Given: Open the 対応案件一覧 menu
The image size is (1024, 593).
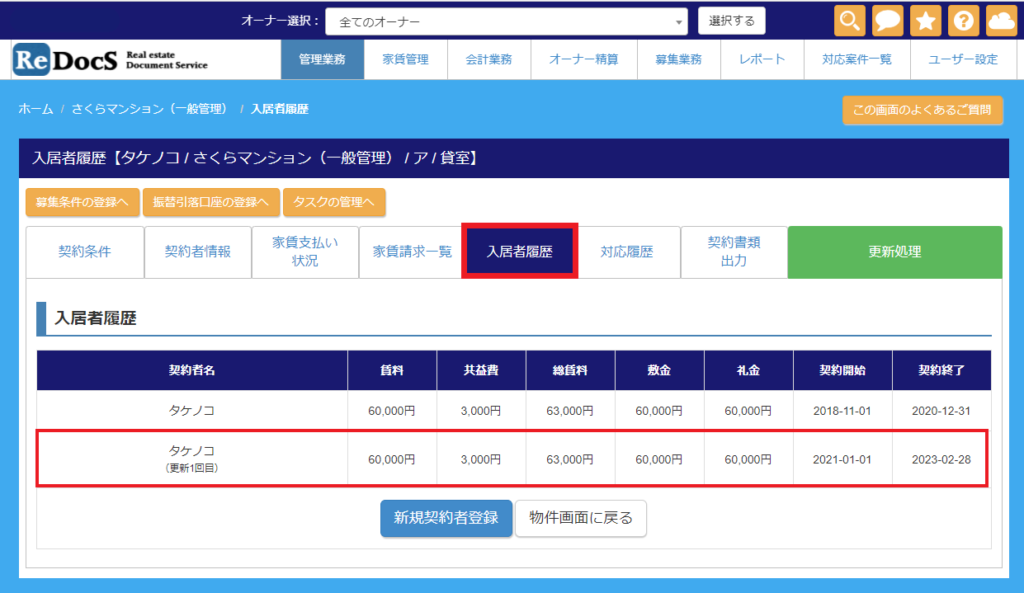Looking at the screenshot, I should [x=857, y=59].
